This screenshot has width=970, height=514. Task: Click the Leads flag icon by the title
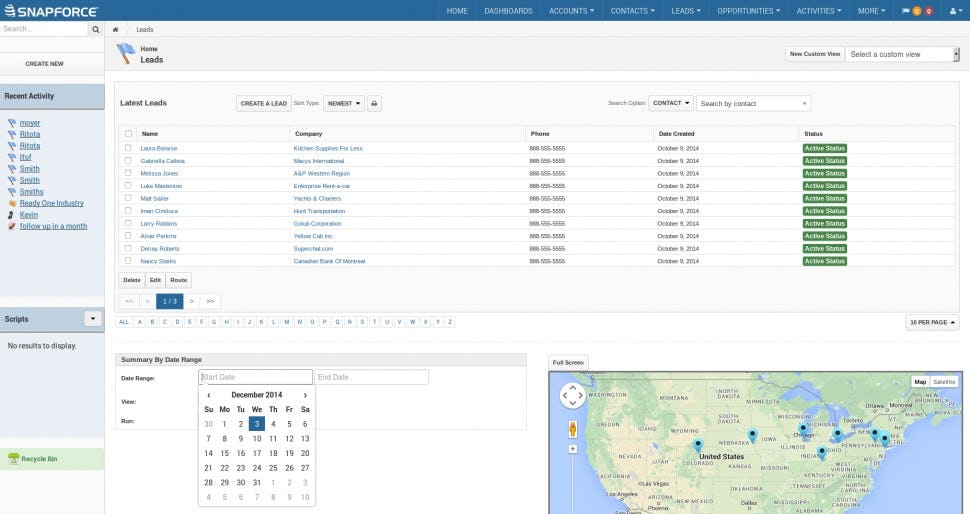pos(126,54)
